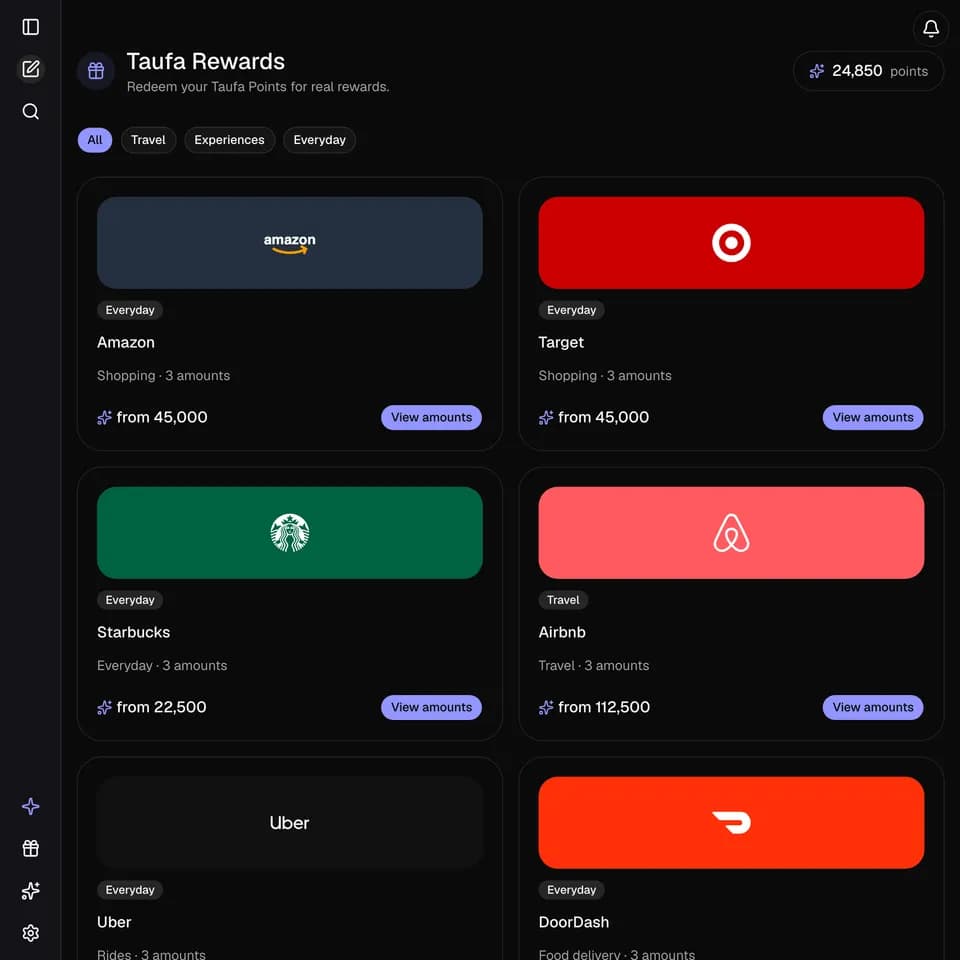Click 'Shopping · 3 amounts' under Target

coord(605,376)
